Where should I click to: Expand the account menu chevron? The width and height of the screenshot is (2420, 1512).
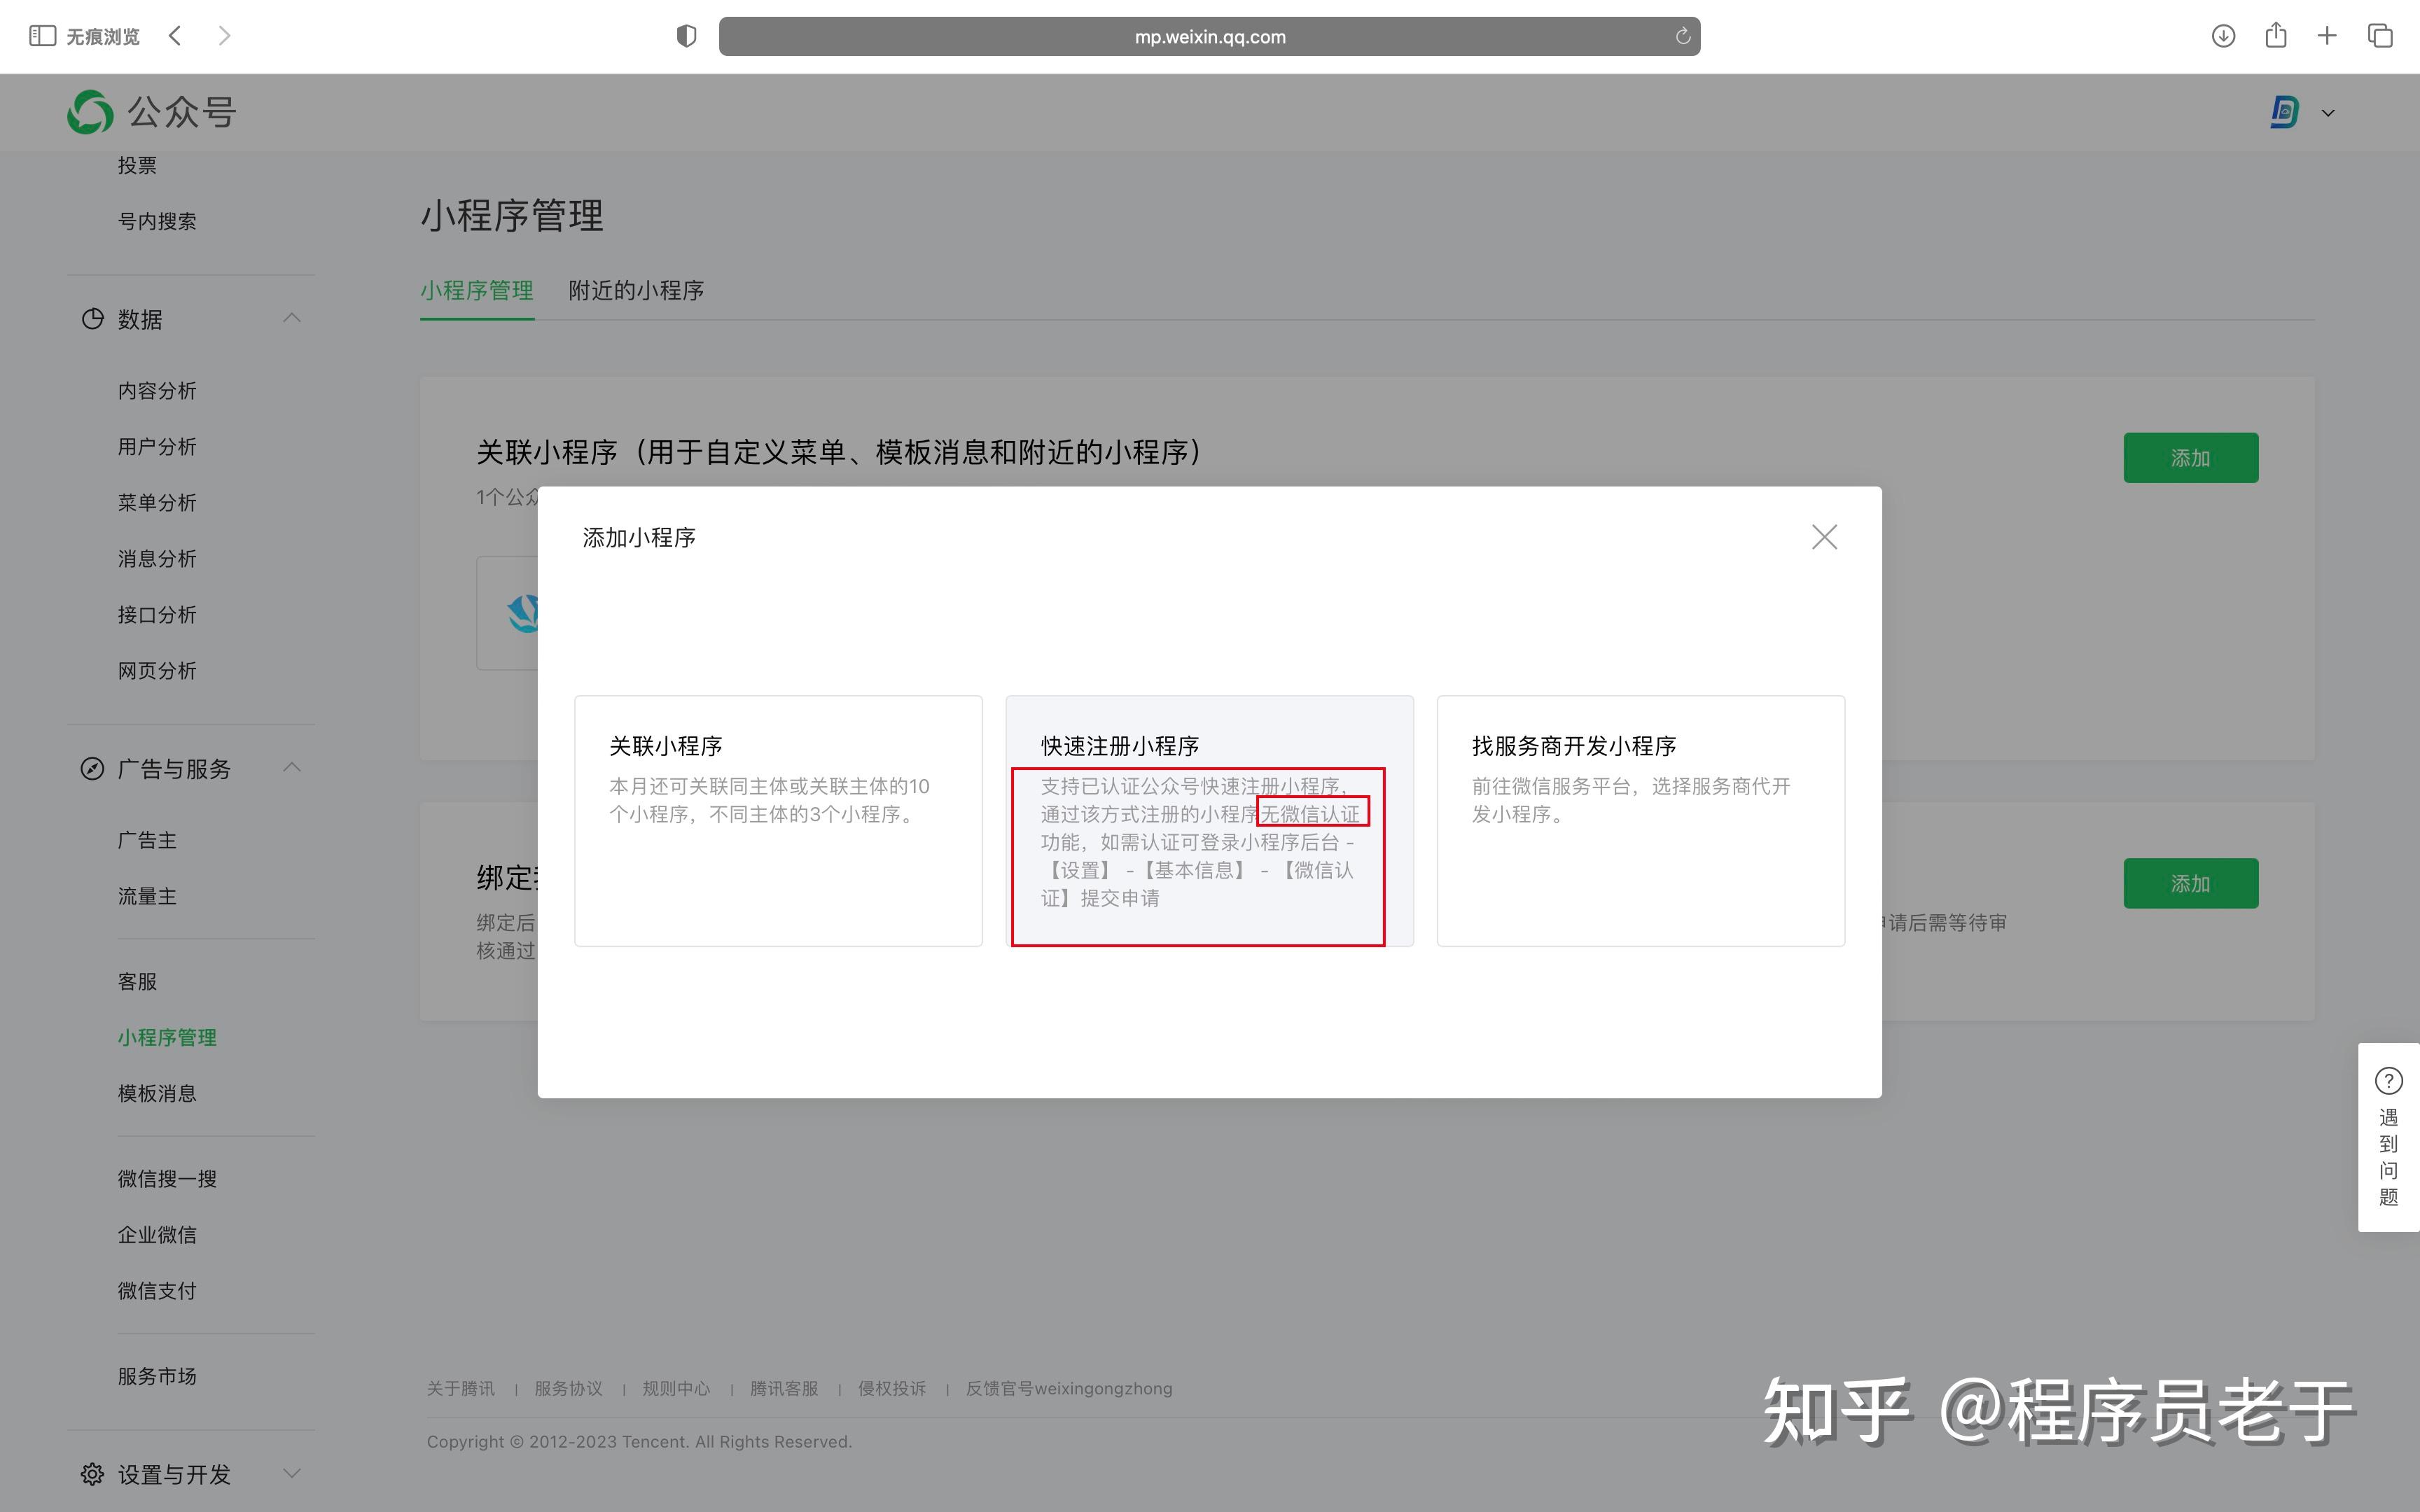coord(2328,113)
